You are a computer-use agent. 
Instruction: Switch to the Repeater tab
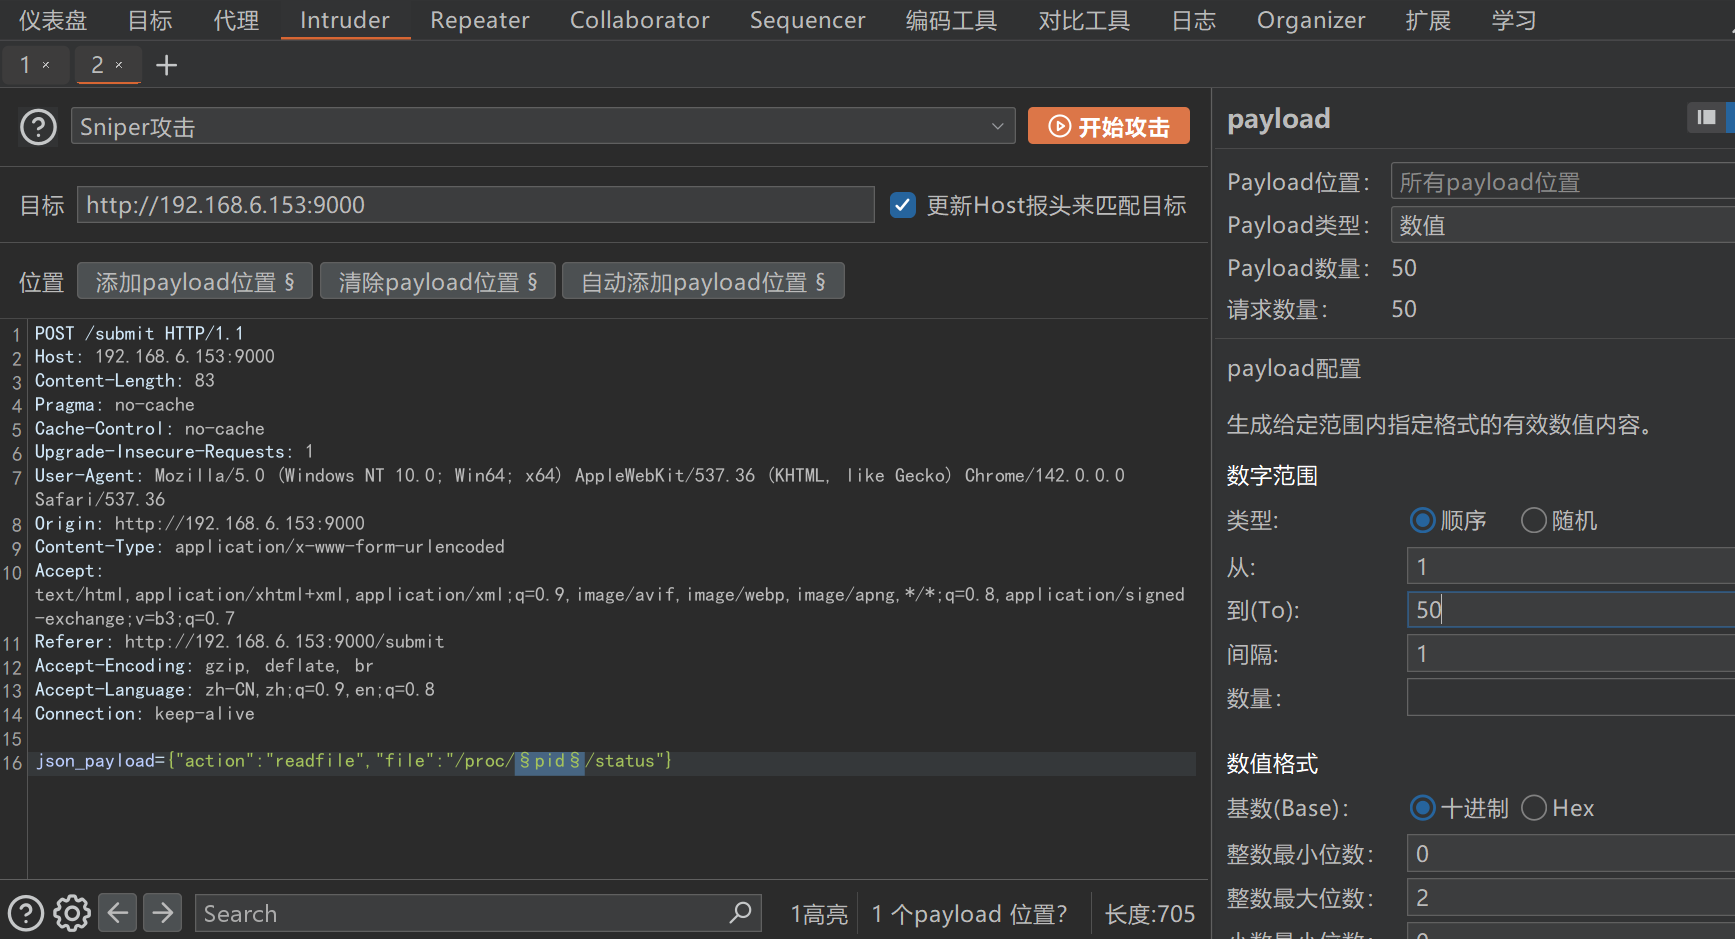click(479, 20)
